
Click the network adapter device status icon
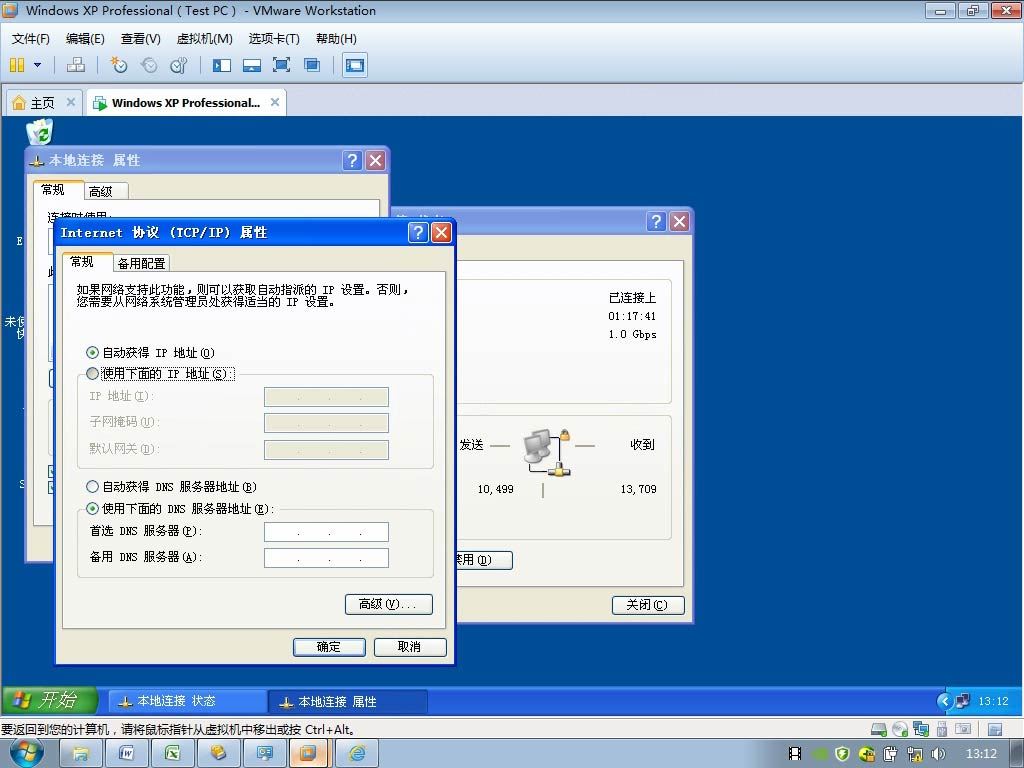pyautogui.click(x=921, y=729)
